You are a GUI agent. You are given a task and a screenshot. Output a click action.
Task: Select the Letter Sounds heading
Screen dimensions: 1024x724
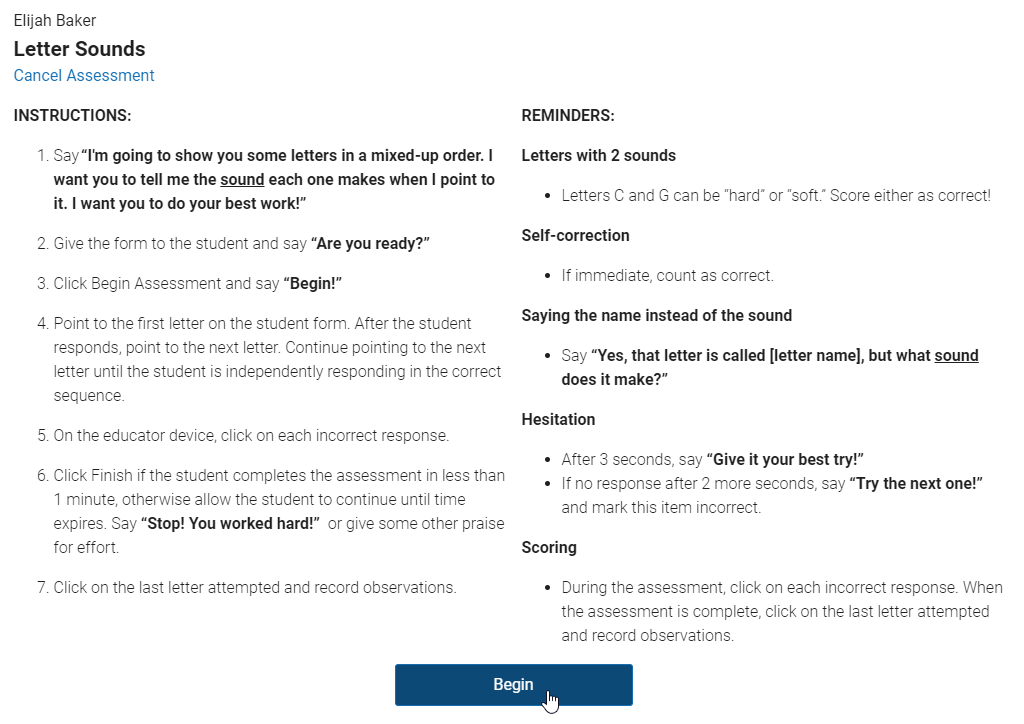[x=80, y=49]
